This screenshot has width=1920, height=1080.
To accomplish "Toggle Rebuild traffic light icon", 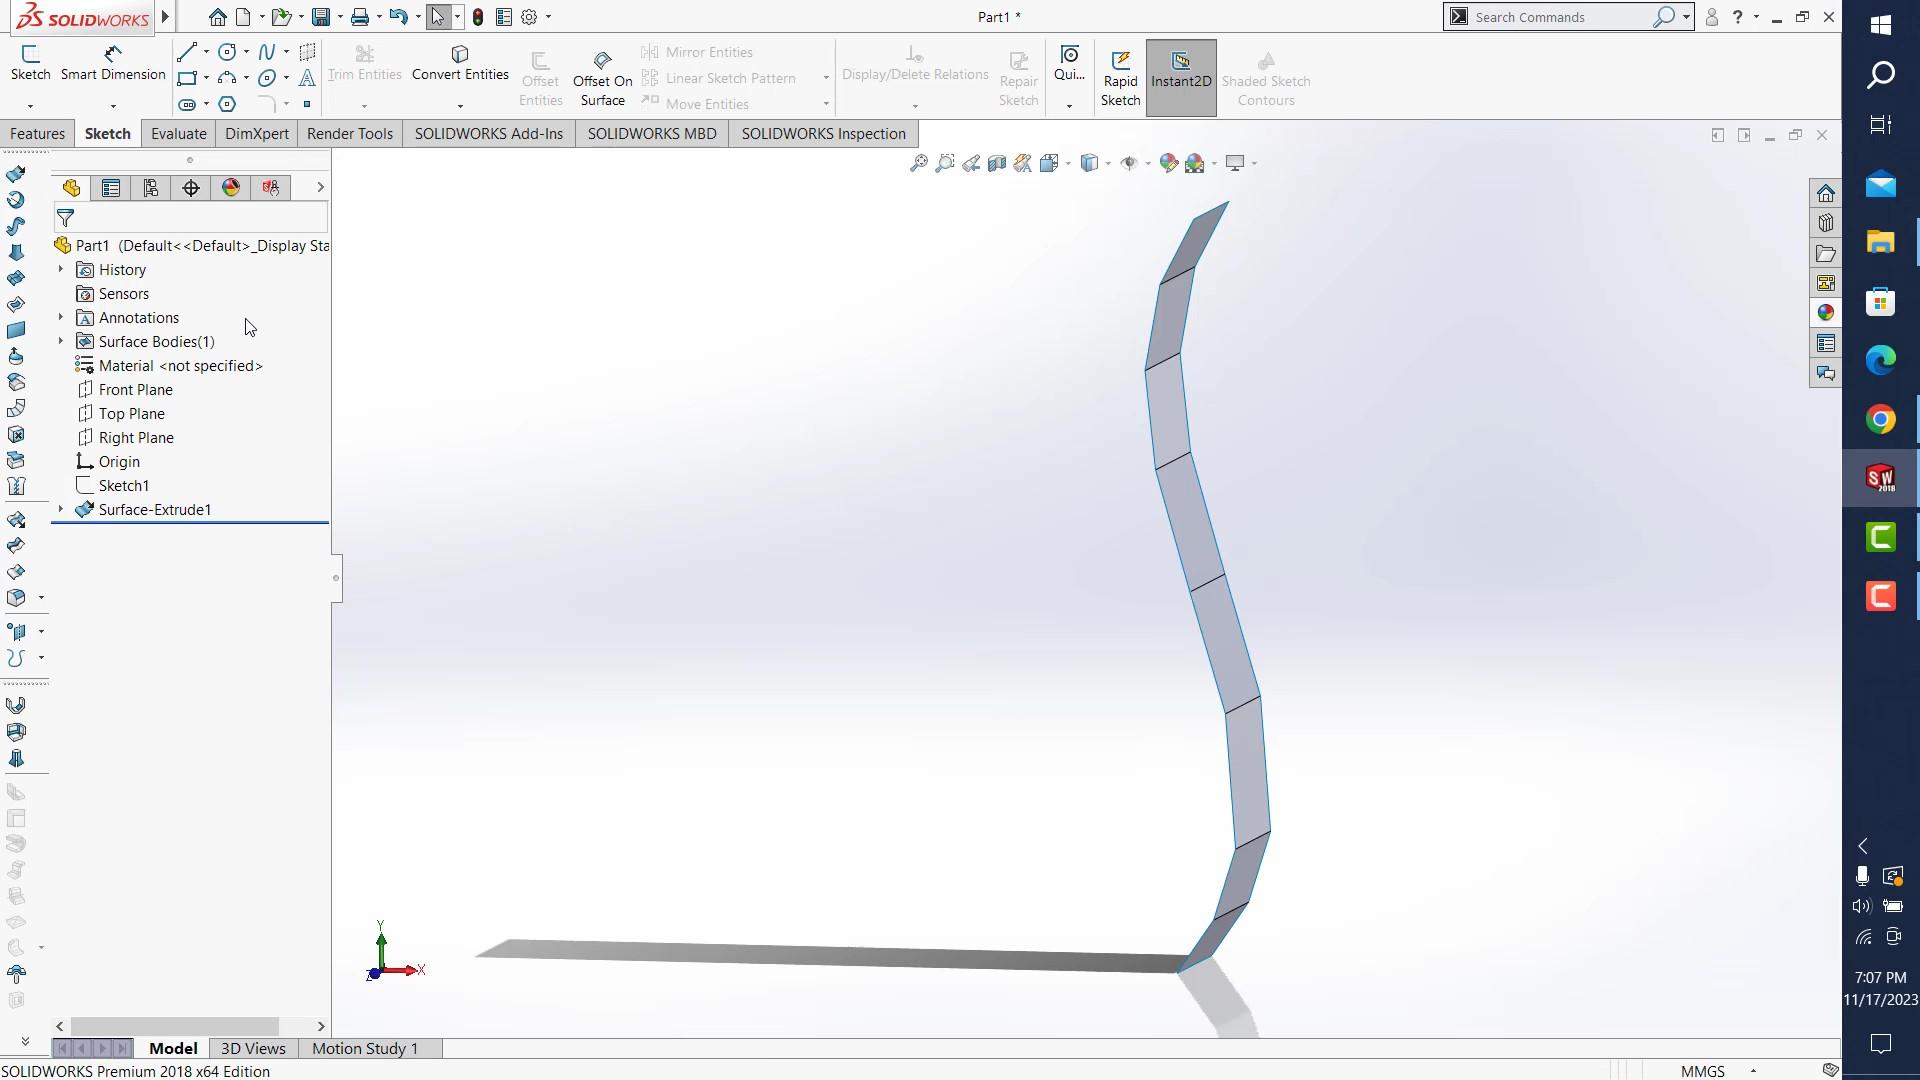I will point(478,17).
